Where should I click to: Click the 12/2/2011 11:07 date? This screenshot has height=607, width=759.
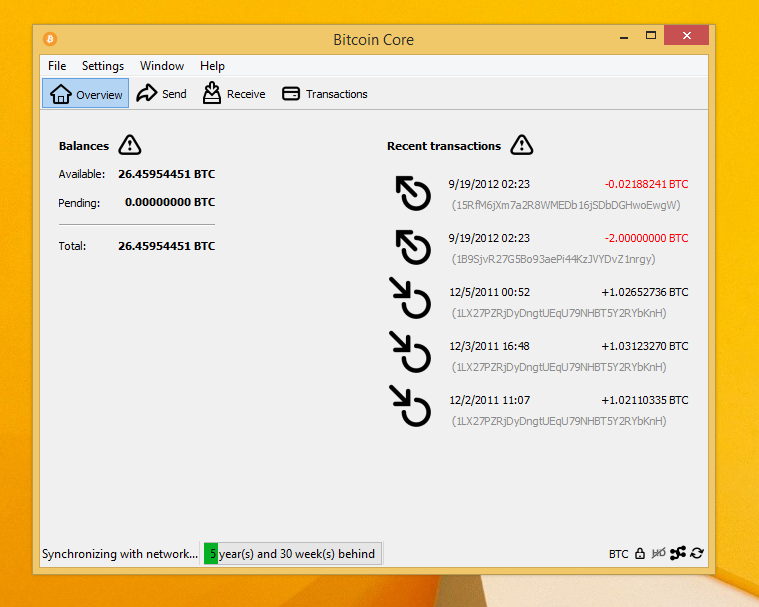pos(489,400)
